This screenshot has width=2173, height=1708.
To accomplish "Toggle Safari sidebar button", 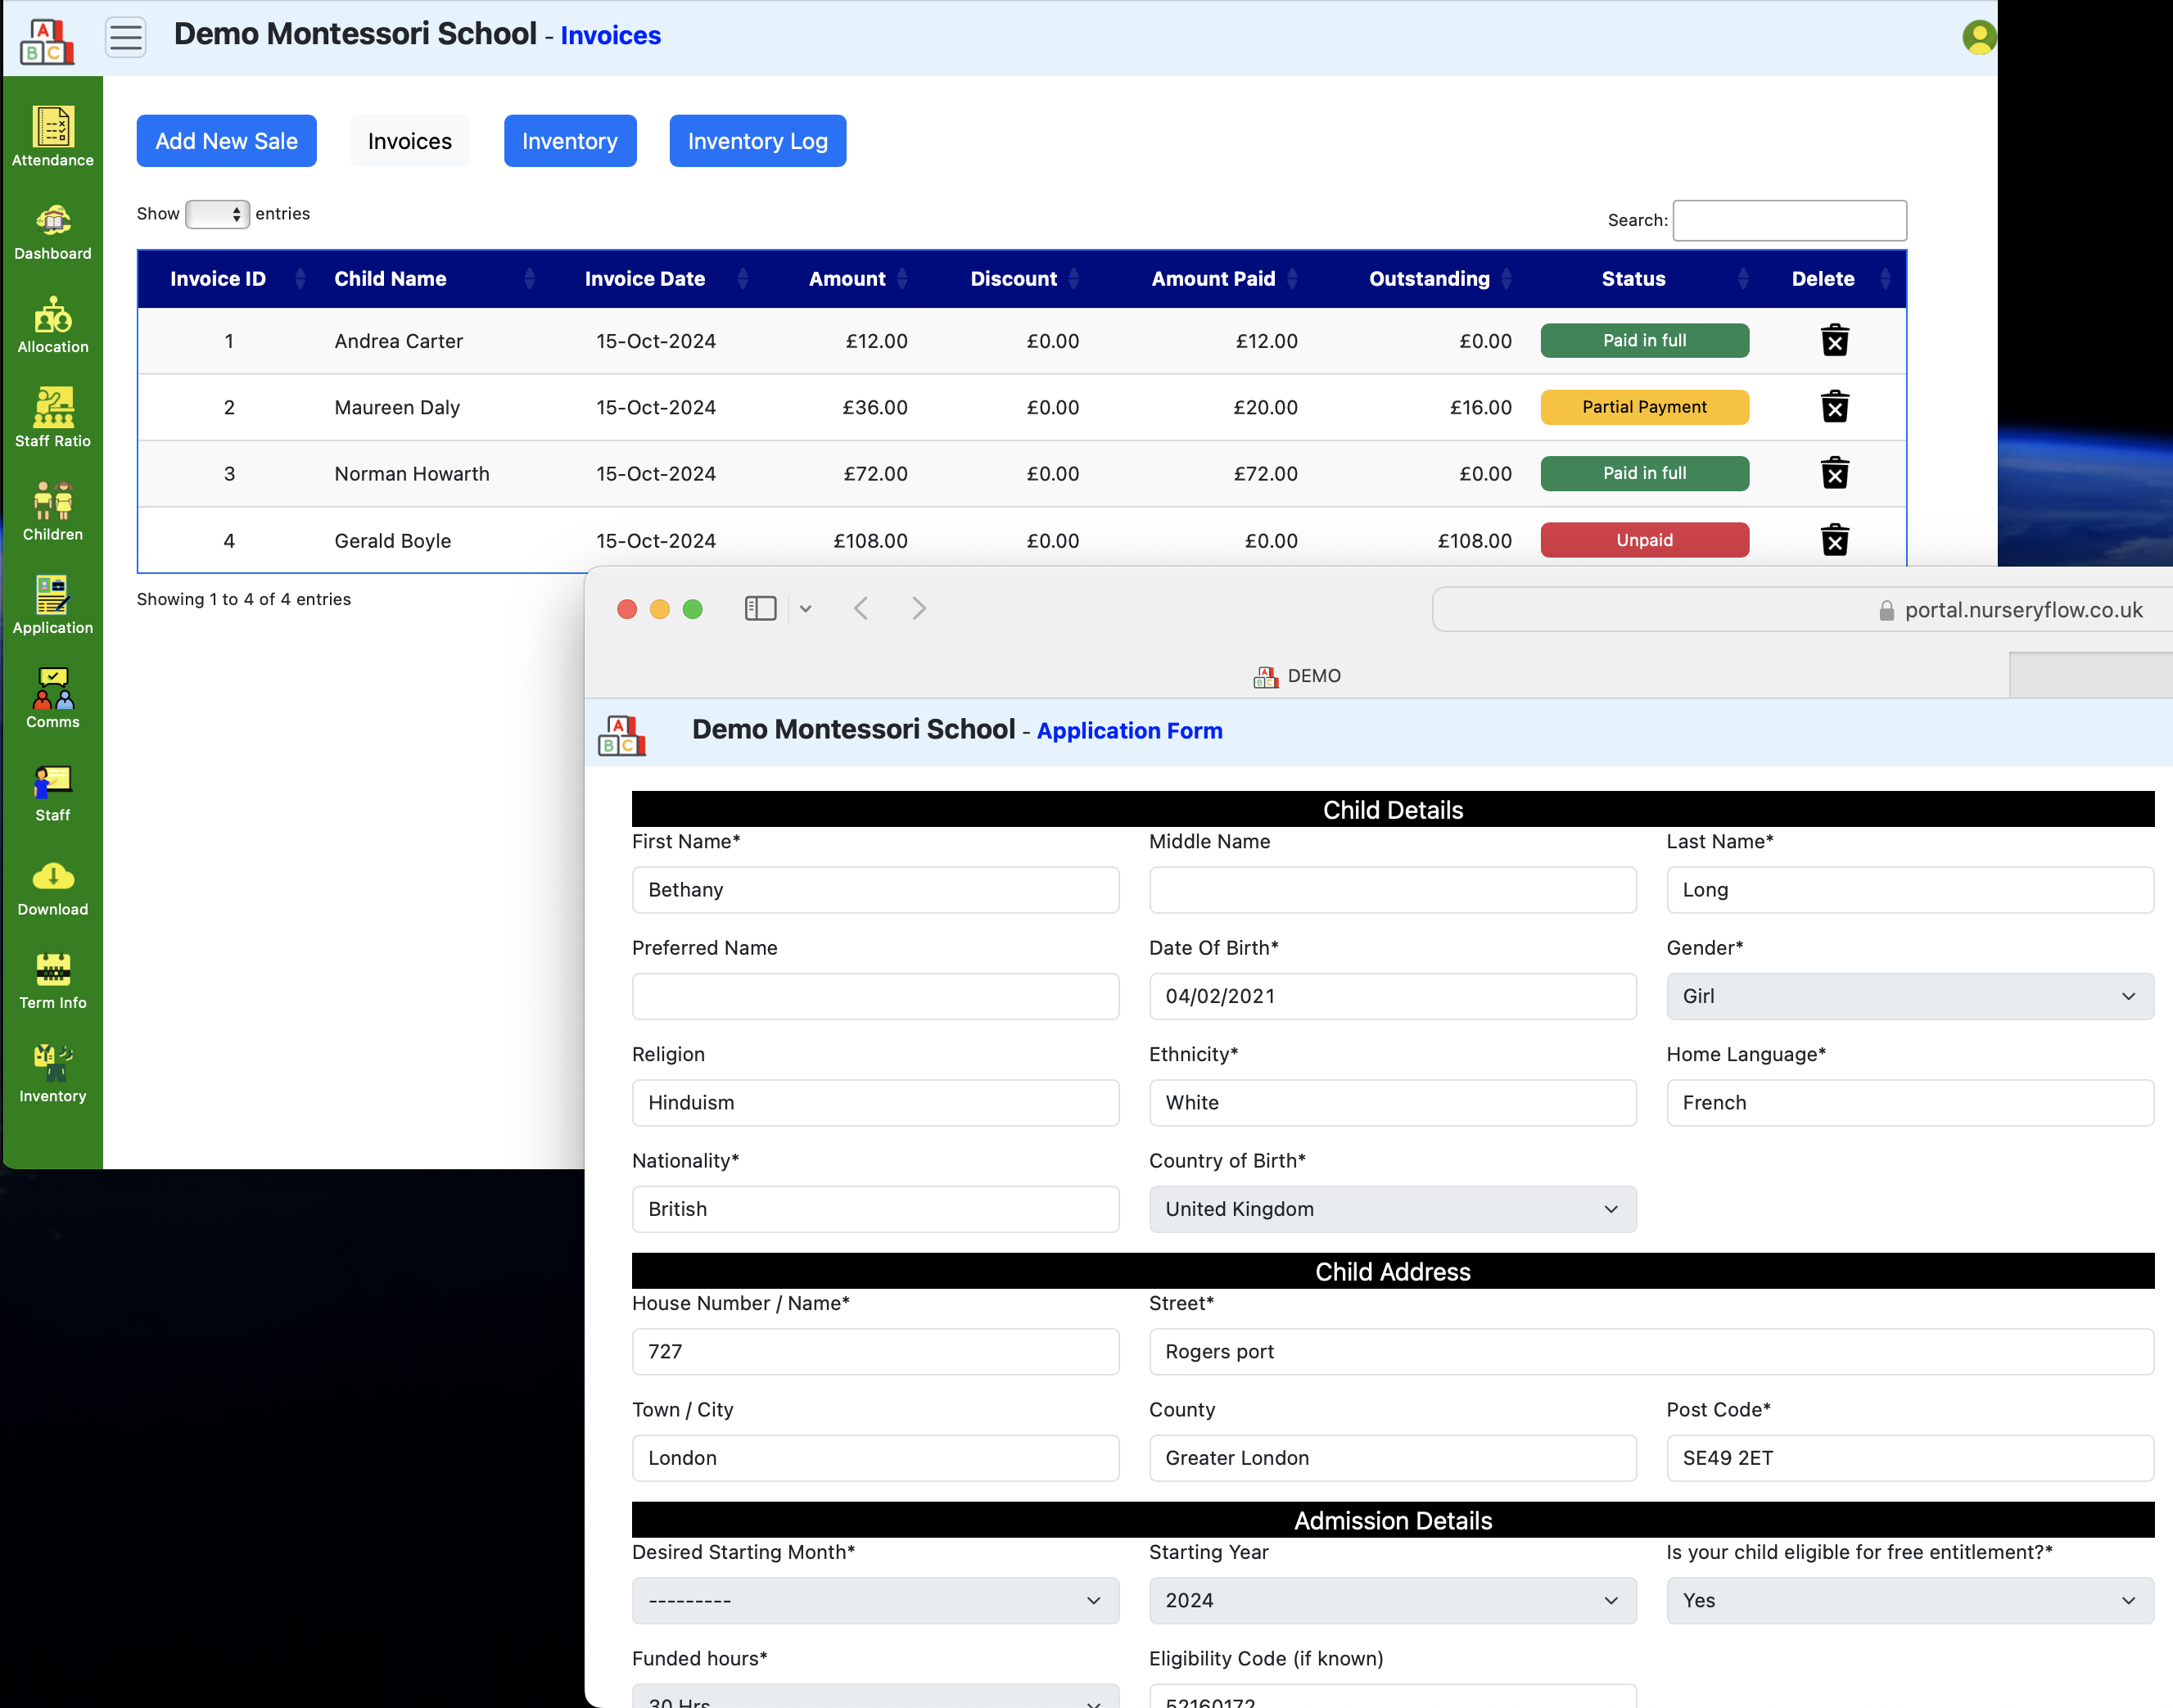I will pyautogui.click(x=760, y=608).
